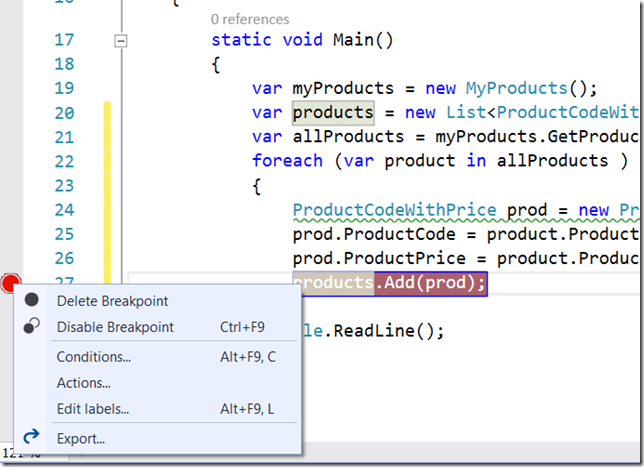Click the myProducts variable declaration on line 19

pos(337,88)
